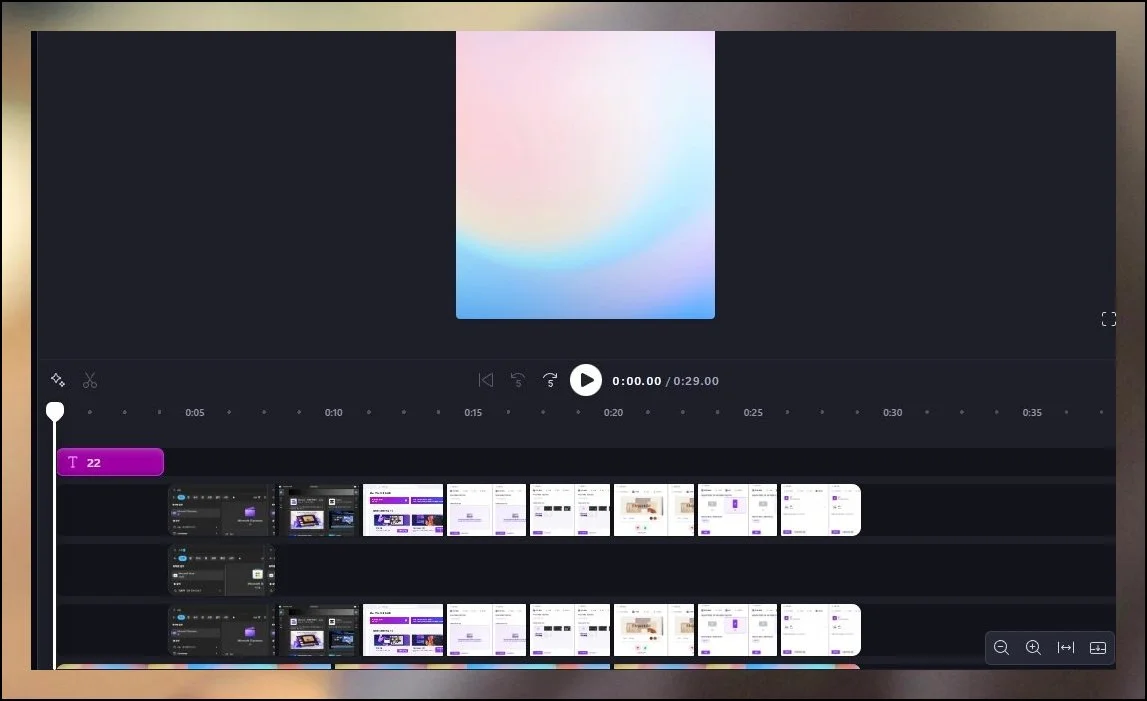
Task: Click the gradient preview canvas
Action: 585,175
